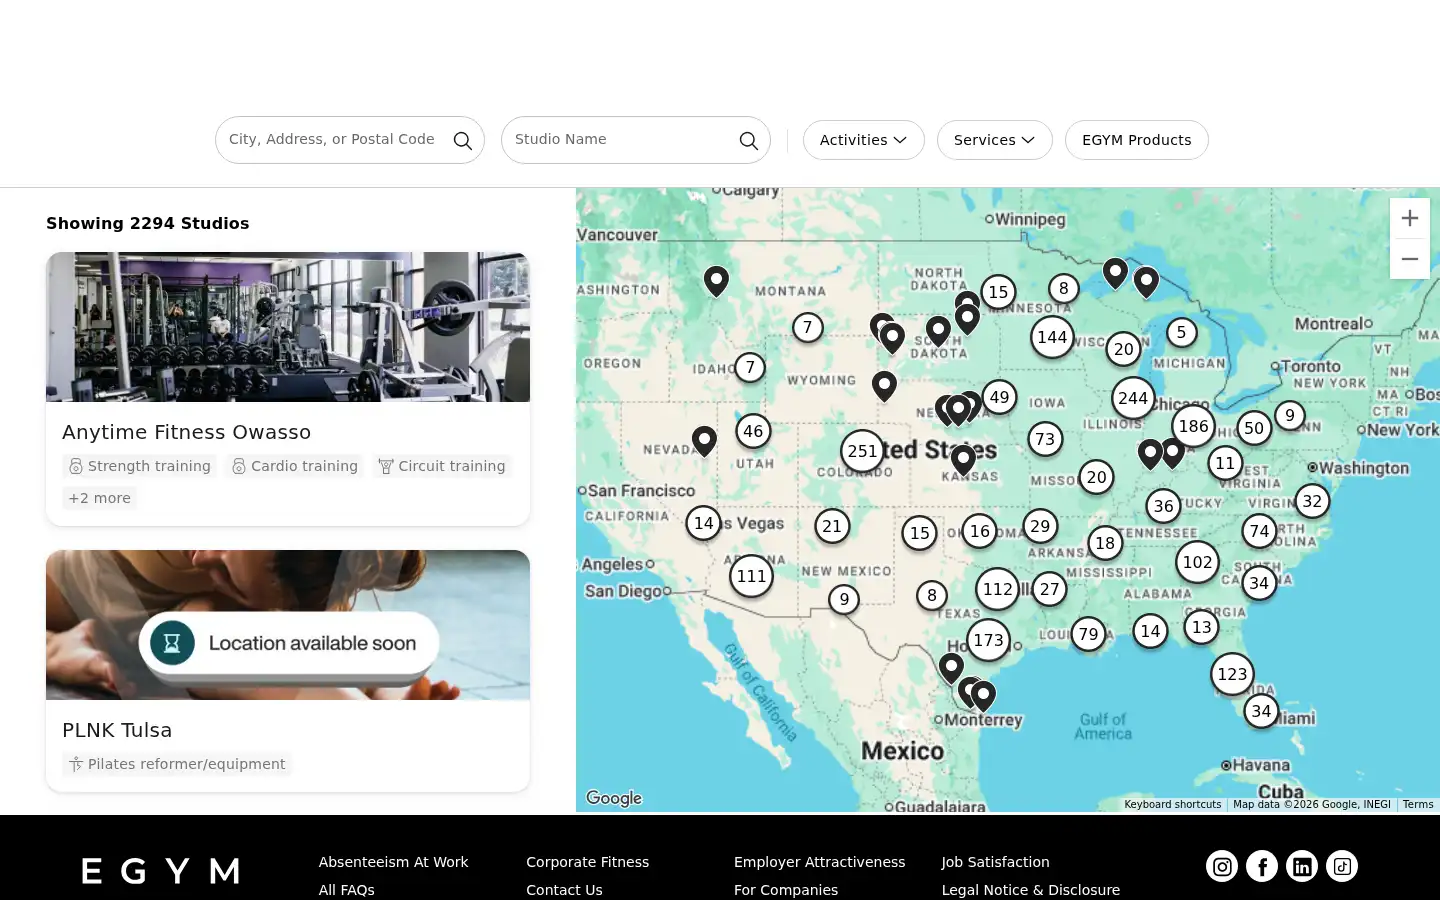Click the Cardio training tag
The height and width of the screenshot is (900, 1440).
click(x=294, y=466)
